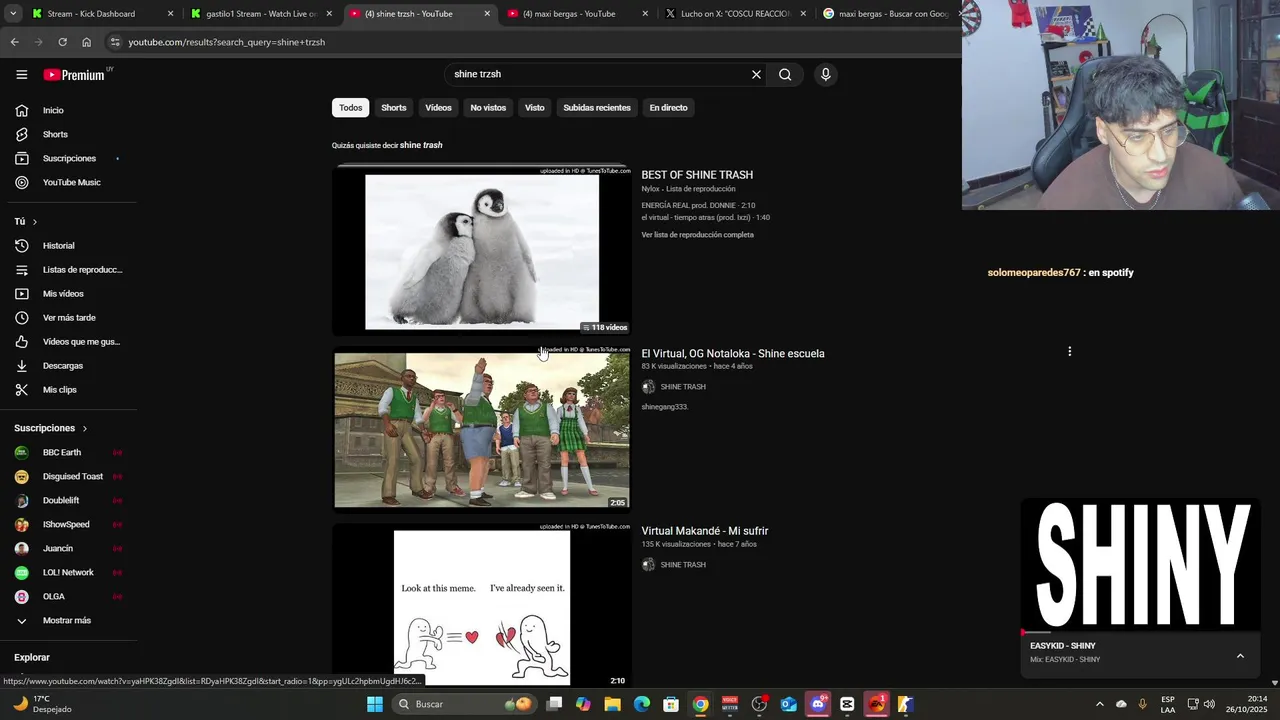Viewport: 1280px width, 720px height.
Task: Select the Visto filter chip
Action: click(x=535, y=107)
